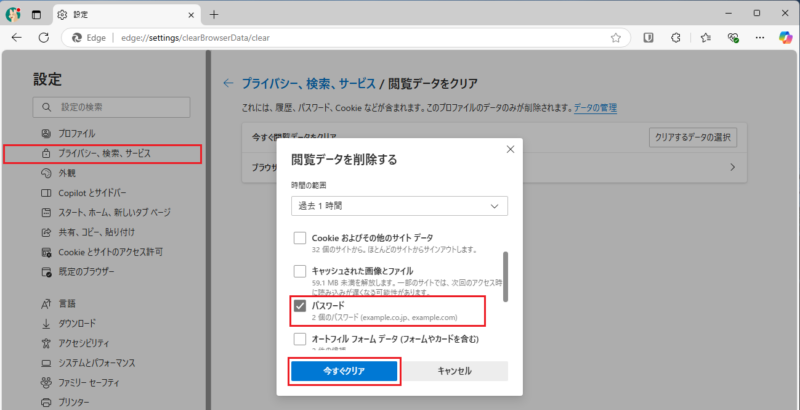Check the キャッシュされた画像とファイル checkbox

point(300,271)
